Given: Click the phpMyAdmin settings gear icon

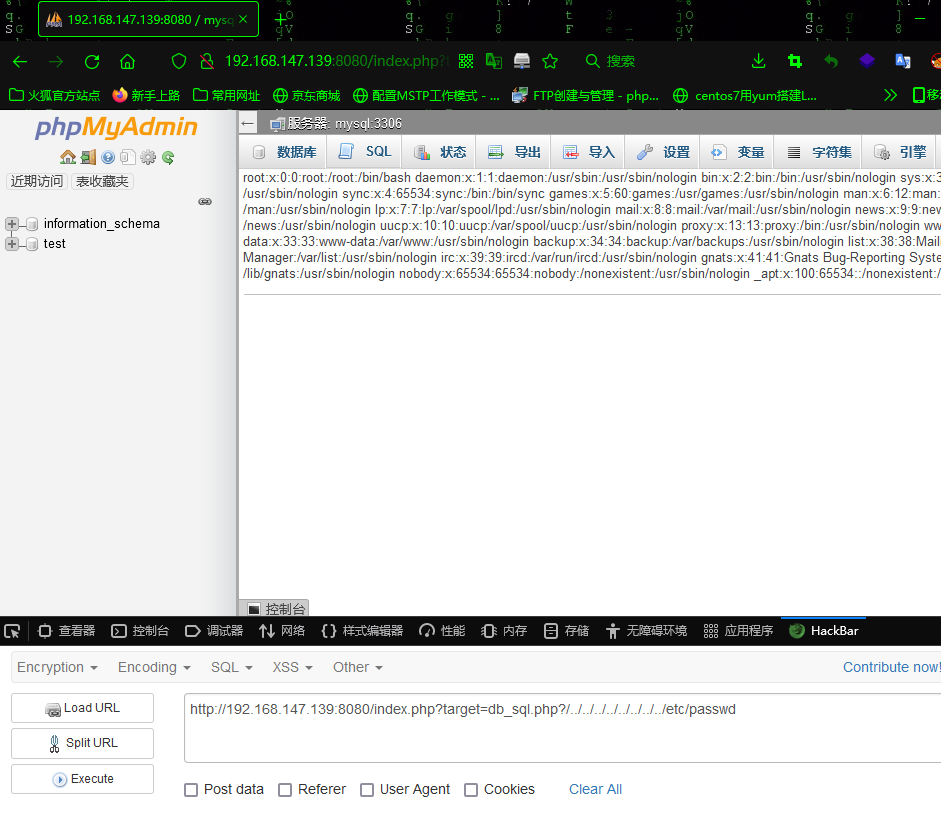Looking at the screenshot, I should click(x=148, y=157).
